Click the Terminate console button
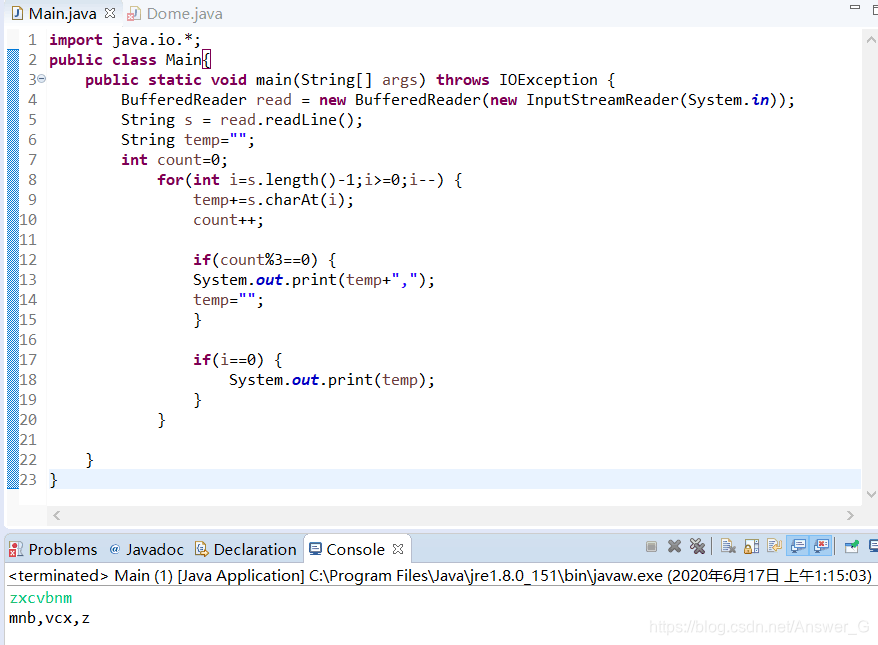 pos(651,546)
